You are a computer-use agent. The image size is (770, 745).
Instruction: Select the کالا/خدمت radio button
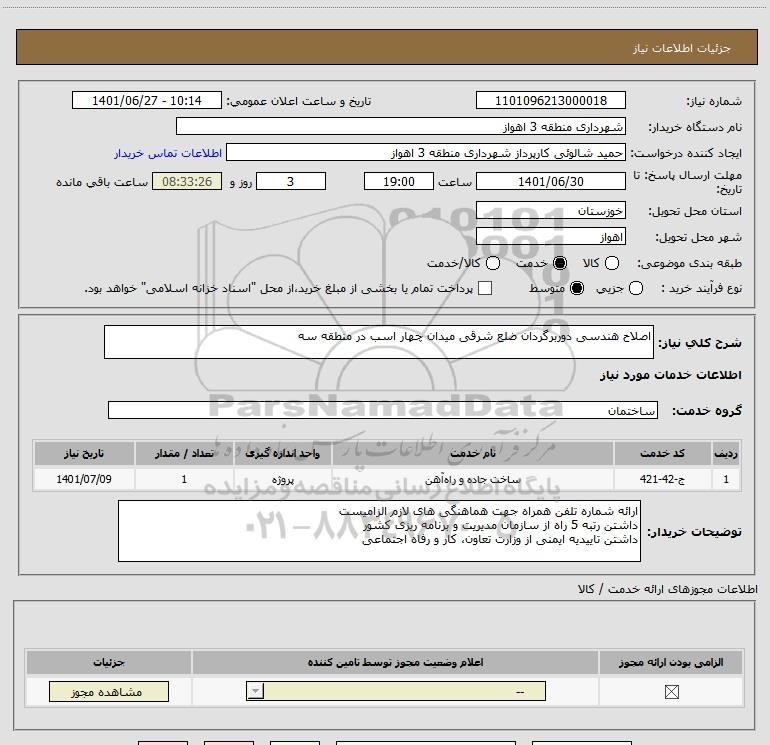[493, 263]
